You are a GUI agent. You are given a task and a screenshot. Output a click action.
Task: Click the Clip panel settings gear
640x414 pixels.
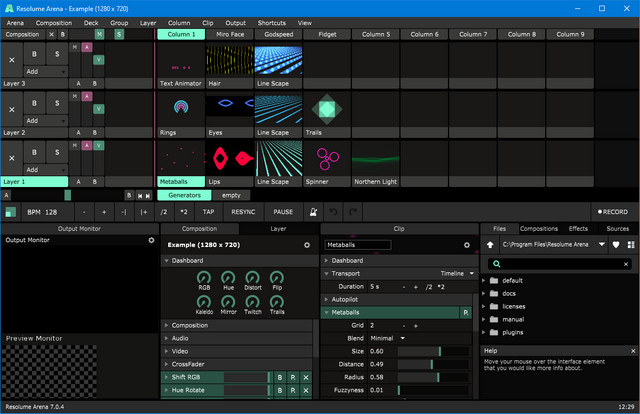pyautogui.click(x=466, y=244)
